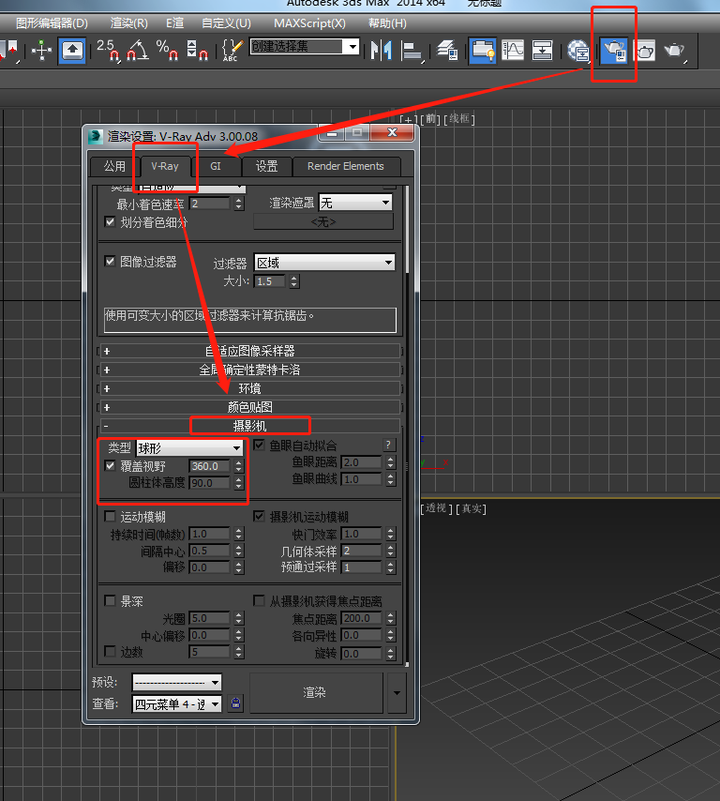Click the Mirror tool icon
Viewport: 720px width, 801px height.
381,48
